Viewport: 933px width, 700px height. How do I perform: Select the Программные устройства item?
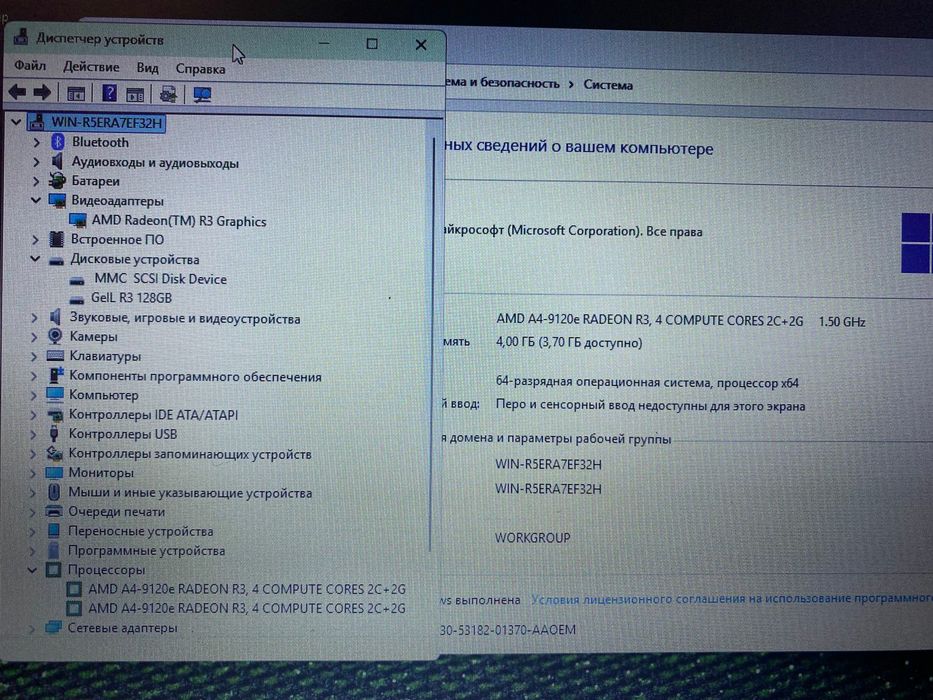click(x=146, y=551)
